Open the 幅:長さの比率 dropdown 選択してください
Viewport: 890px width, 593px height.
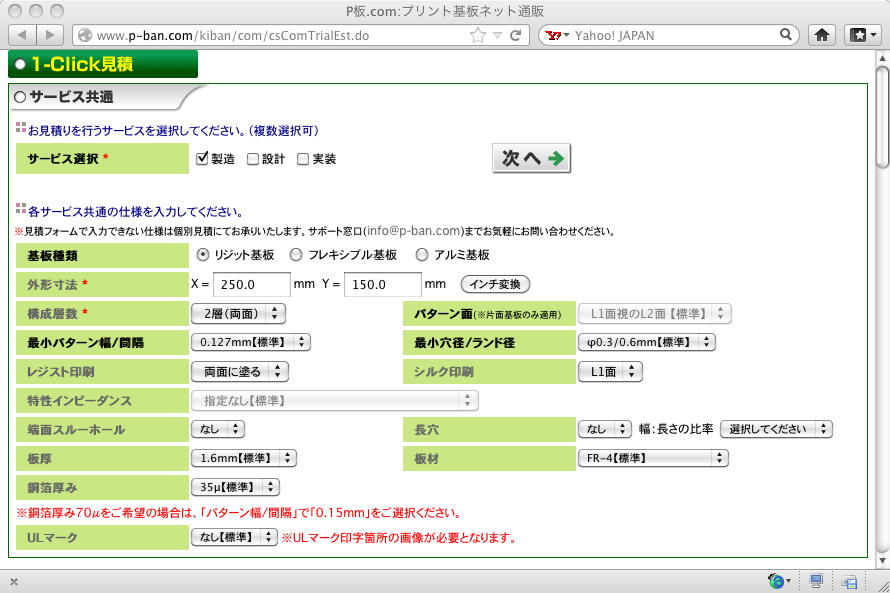(x=776, y=429)
